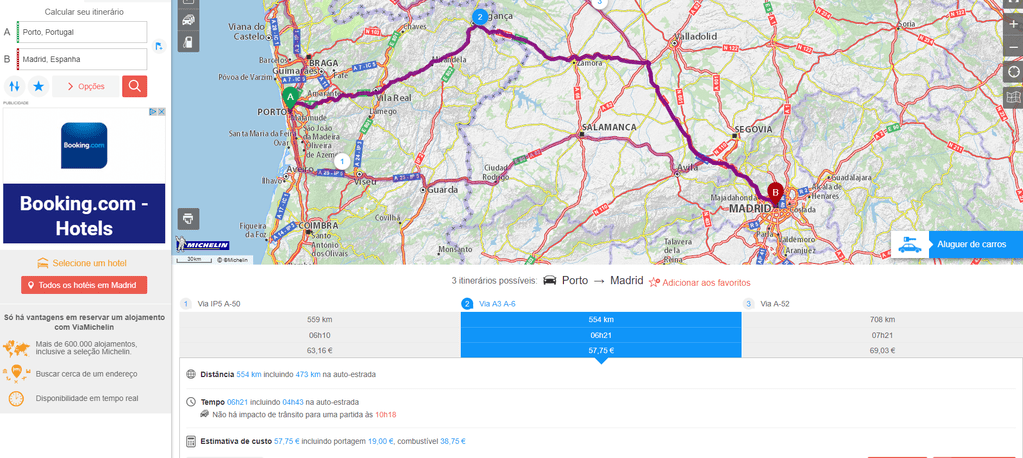
Task: Click the 19,00 € portagem value
Action: [382, 441]
